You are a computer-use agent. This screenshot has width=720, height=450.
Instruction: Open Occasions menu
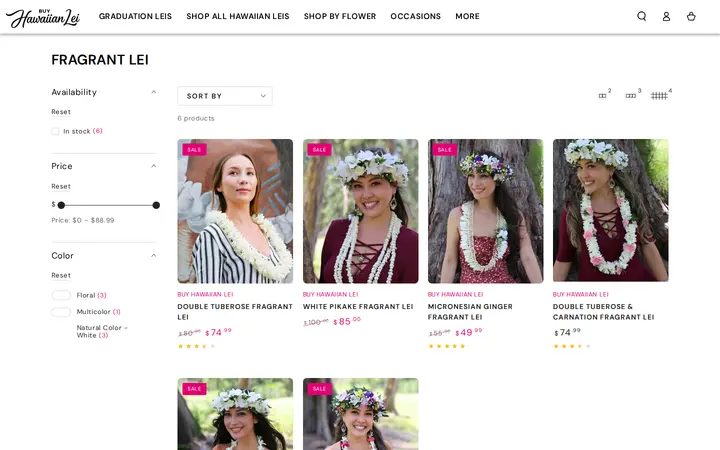[416, 16]
